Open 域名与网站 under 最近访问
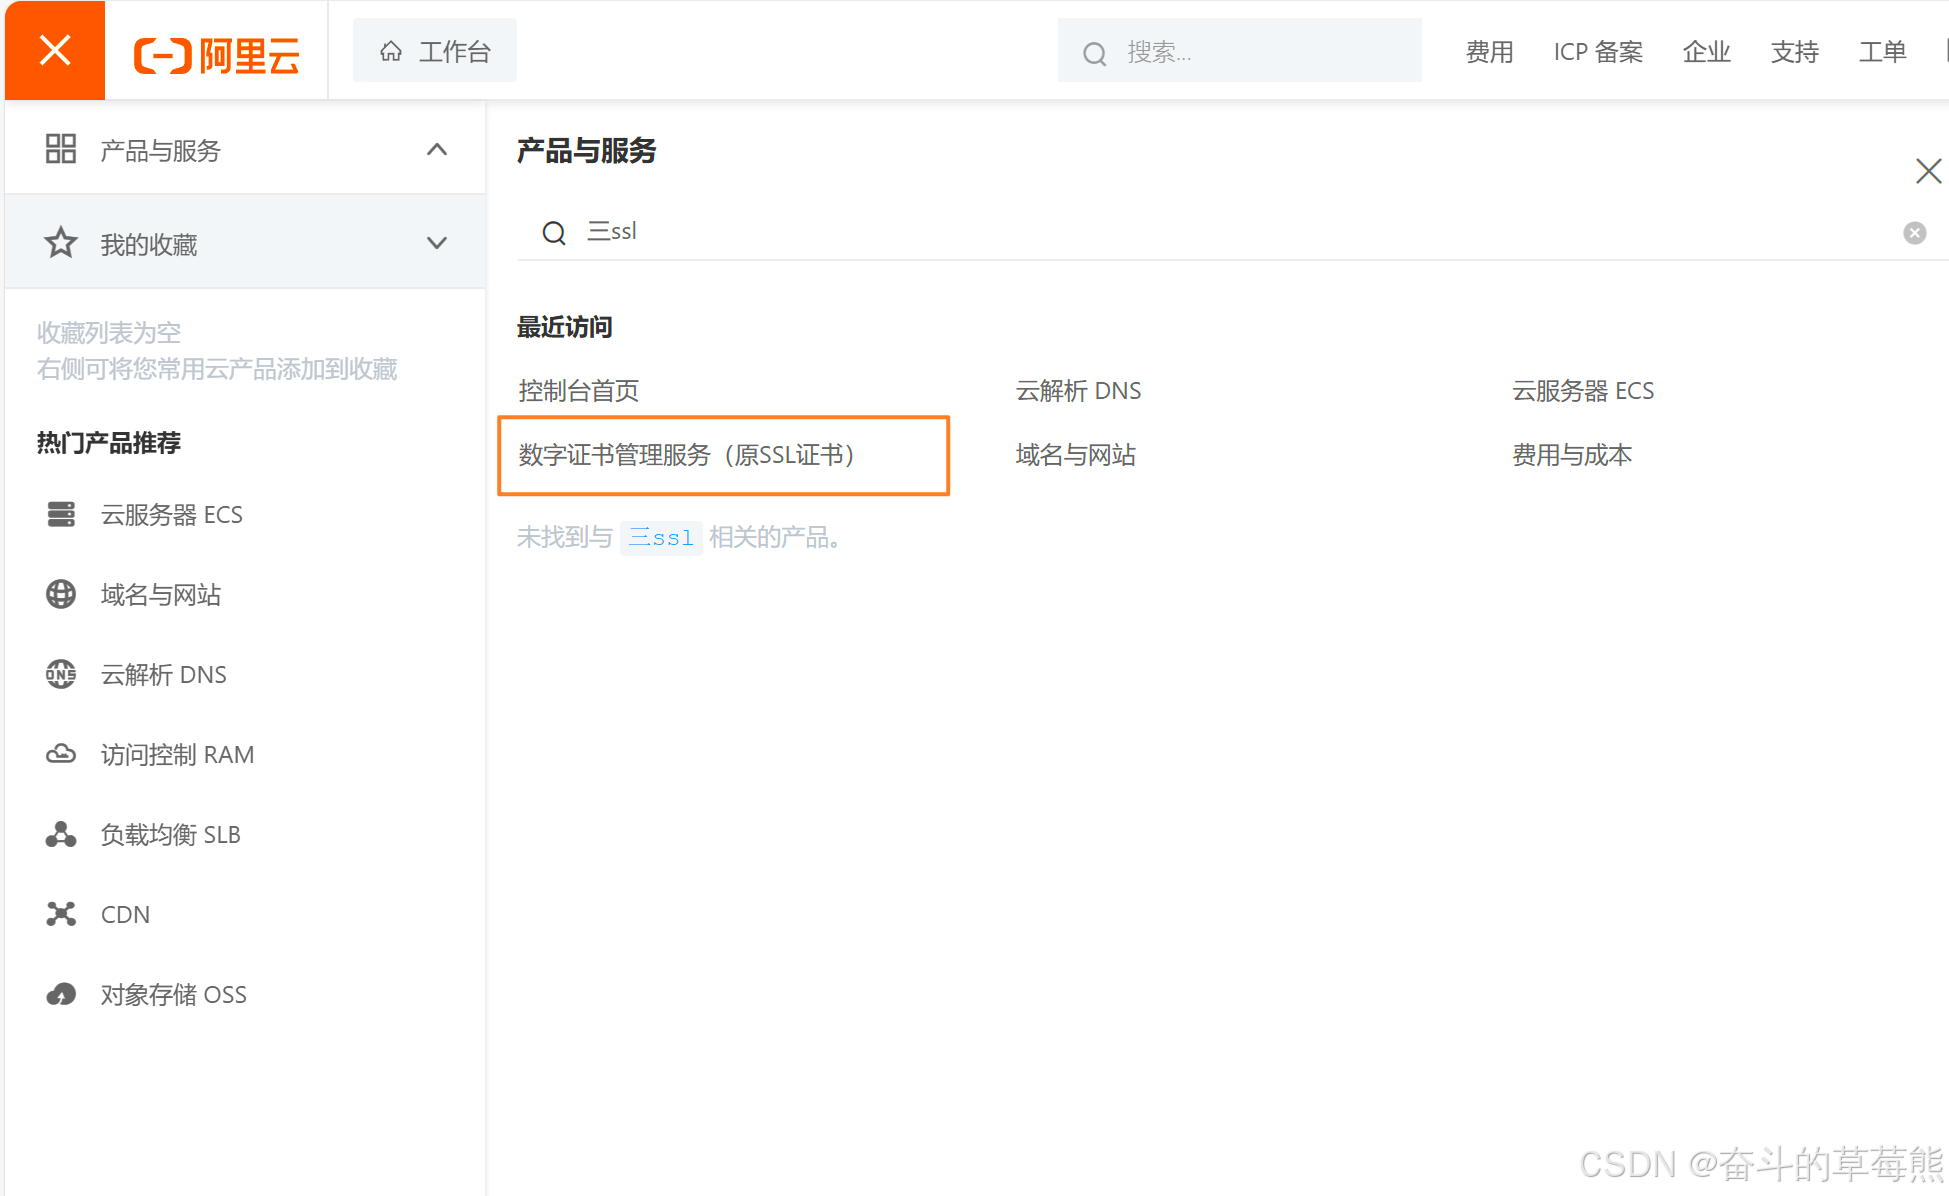 (x=1075, y=455)
